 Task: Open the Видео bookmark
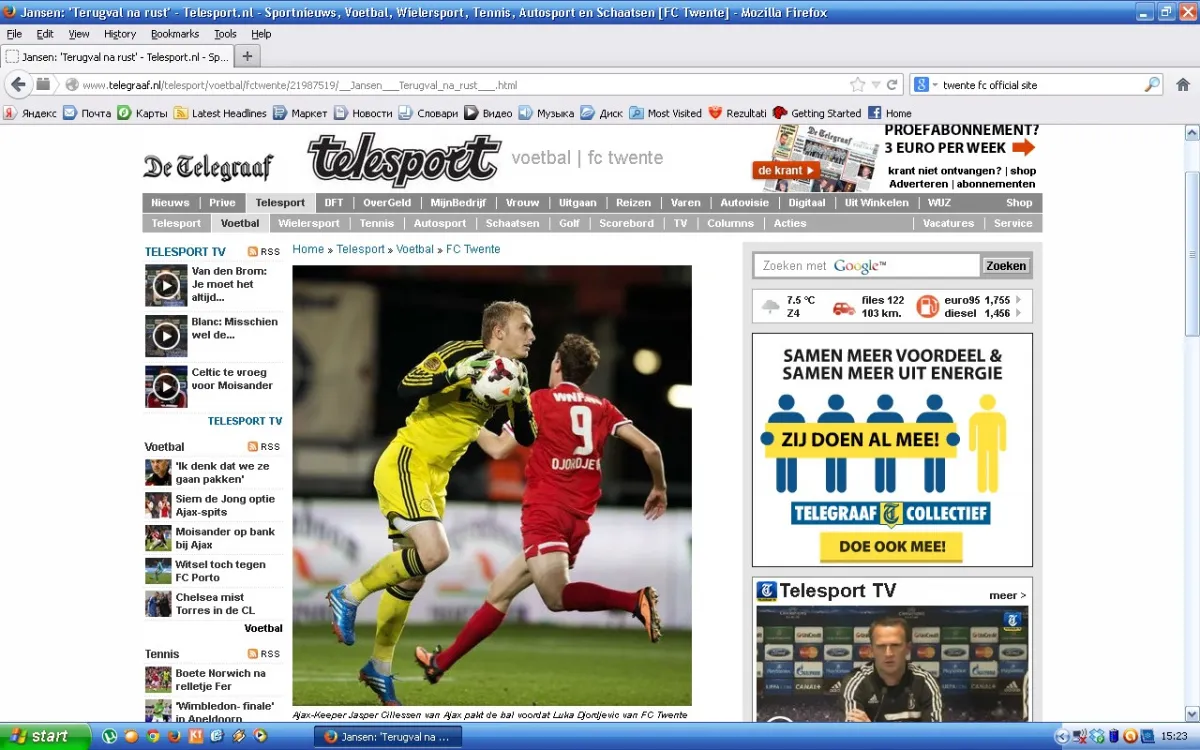pyautogui.click(x=488, y=113)
